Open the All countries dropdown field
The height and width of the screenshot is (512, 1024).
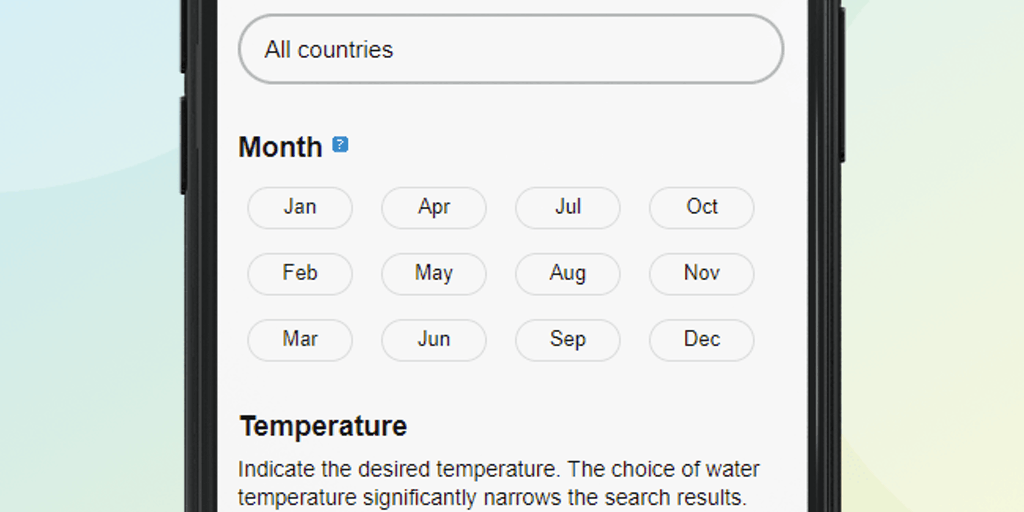click(x=510, y=49)
